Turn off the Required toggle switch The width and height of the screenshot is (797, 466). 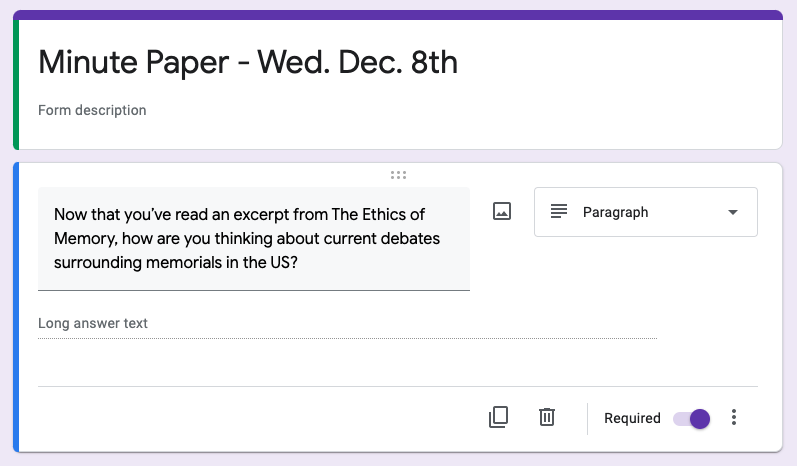pyautogui.click(x=691, y=419)
